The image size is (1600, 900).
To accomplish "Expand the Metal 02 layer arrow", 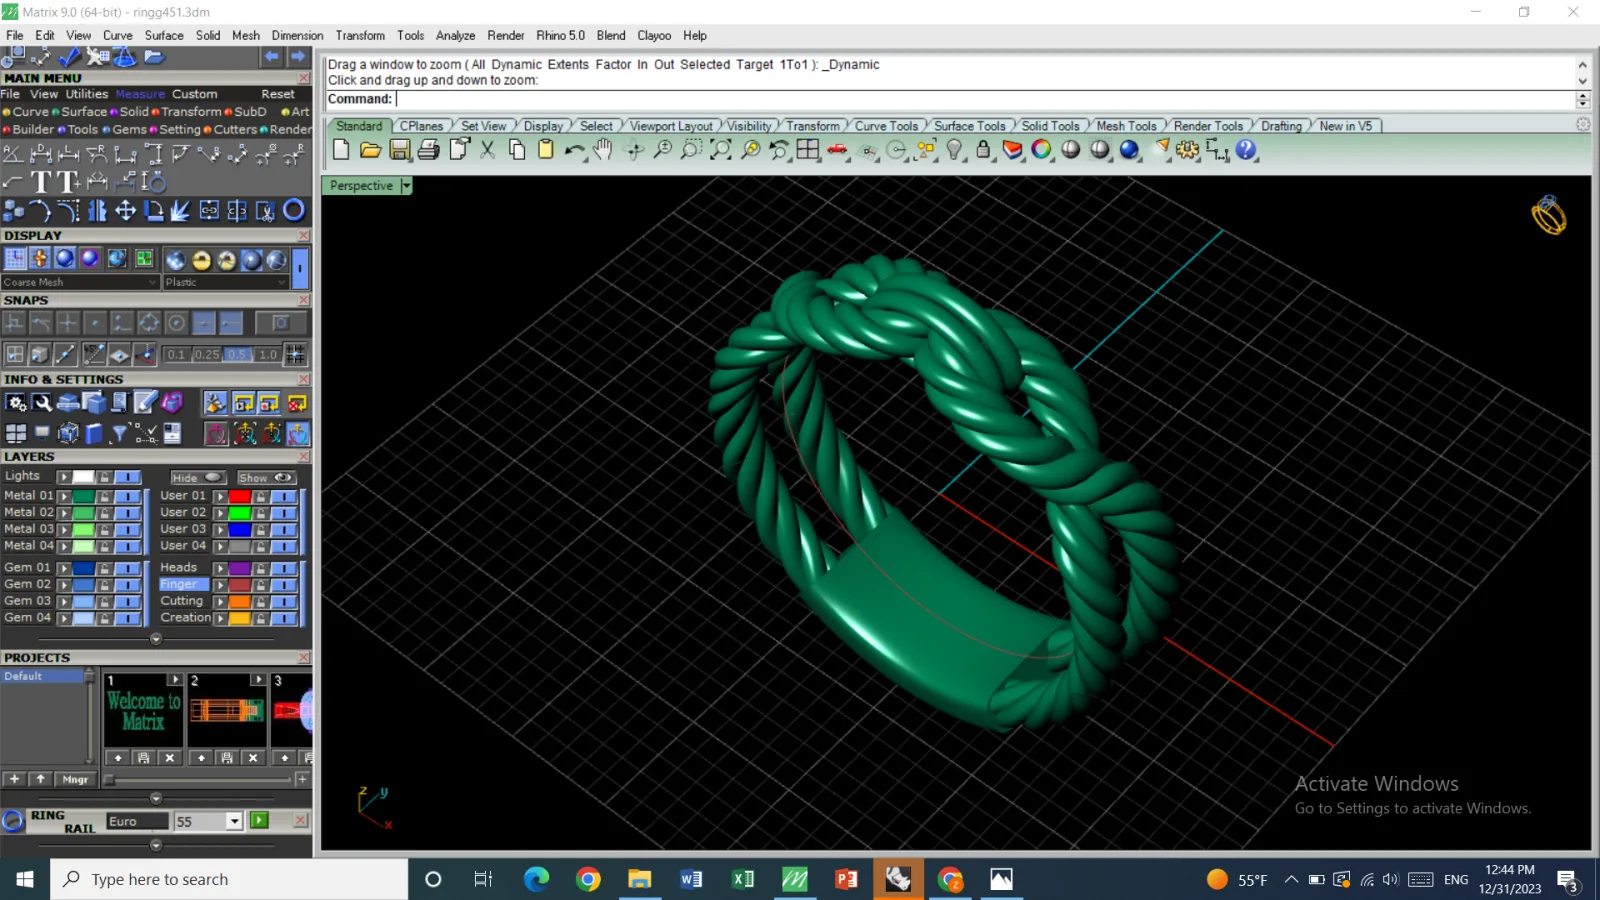I will click(64, 513).
